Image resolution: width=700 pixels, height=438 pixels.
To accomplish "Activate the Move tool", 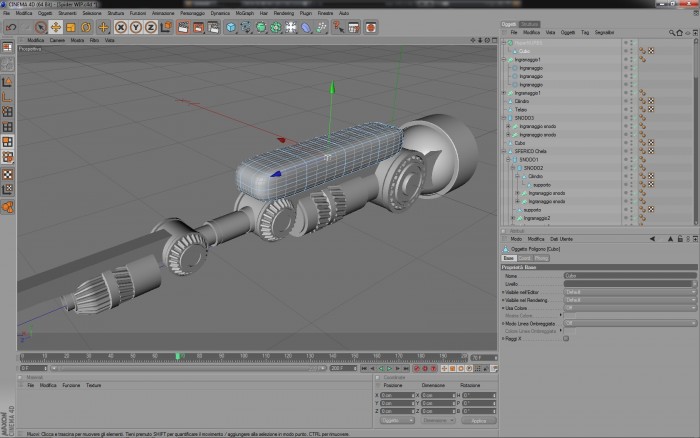I will 56,28.
